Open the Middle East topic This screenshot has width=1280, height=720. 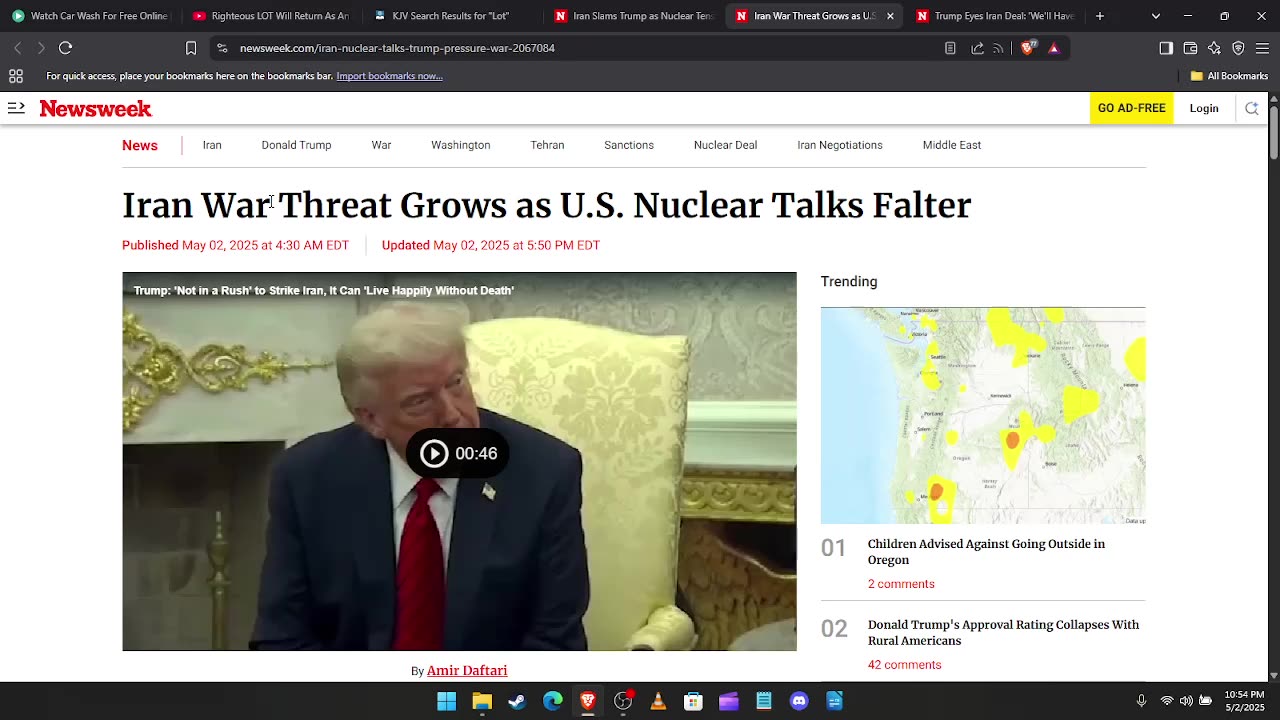point(952,145)
